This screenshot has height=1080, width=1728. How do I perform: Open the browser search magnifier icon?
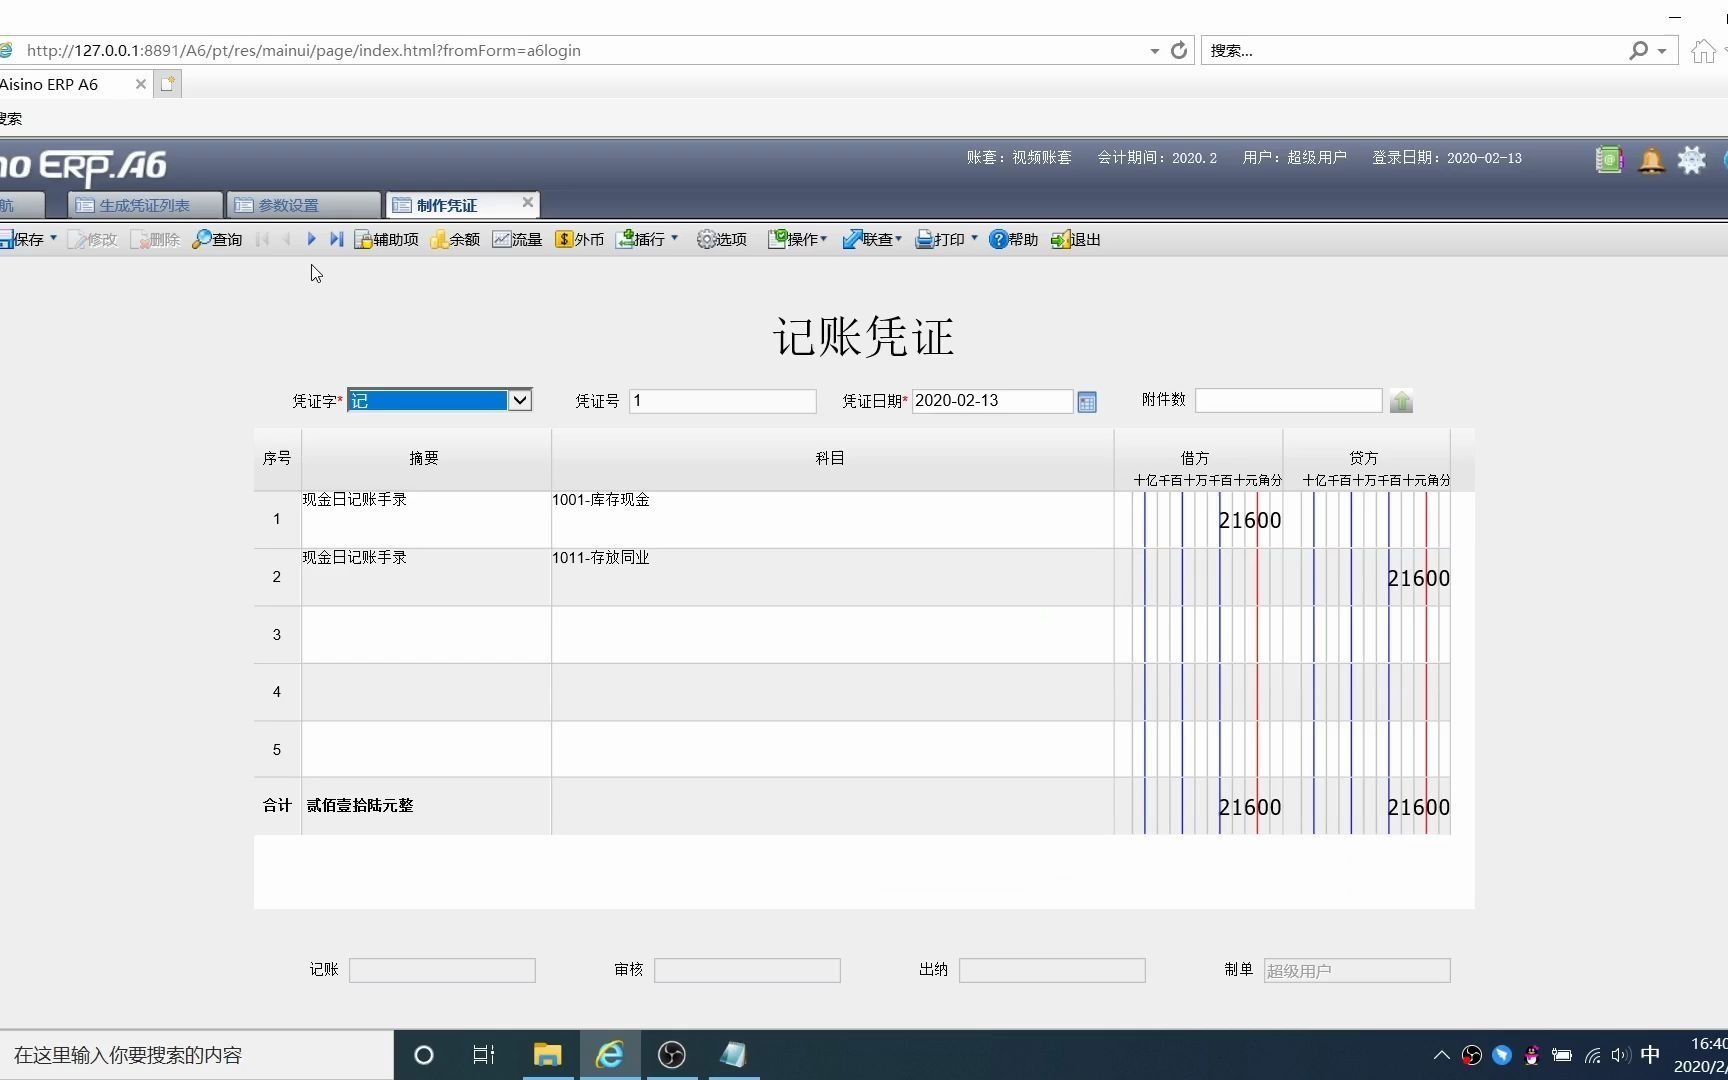(1638, 50)
